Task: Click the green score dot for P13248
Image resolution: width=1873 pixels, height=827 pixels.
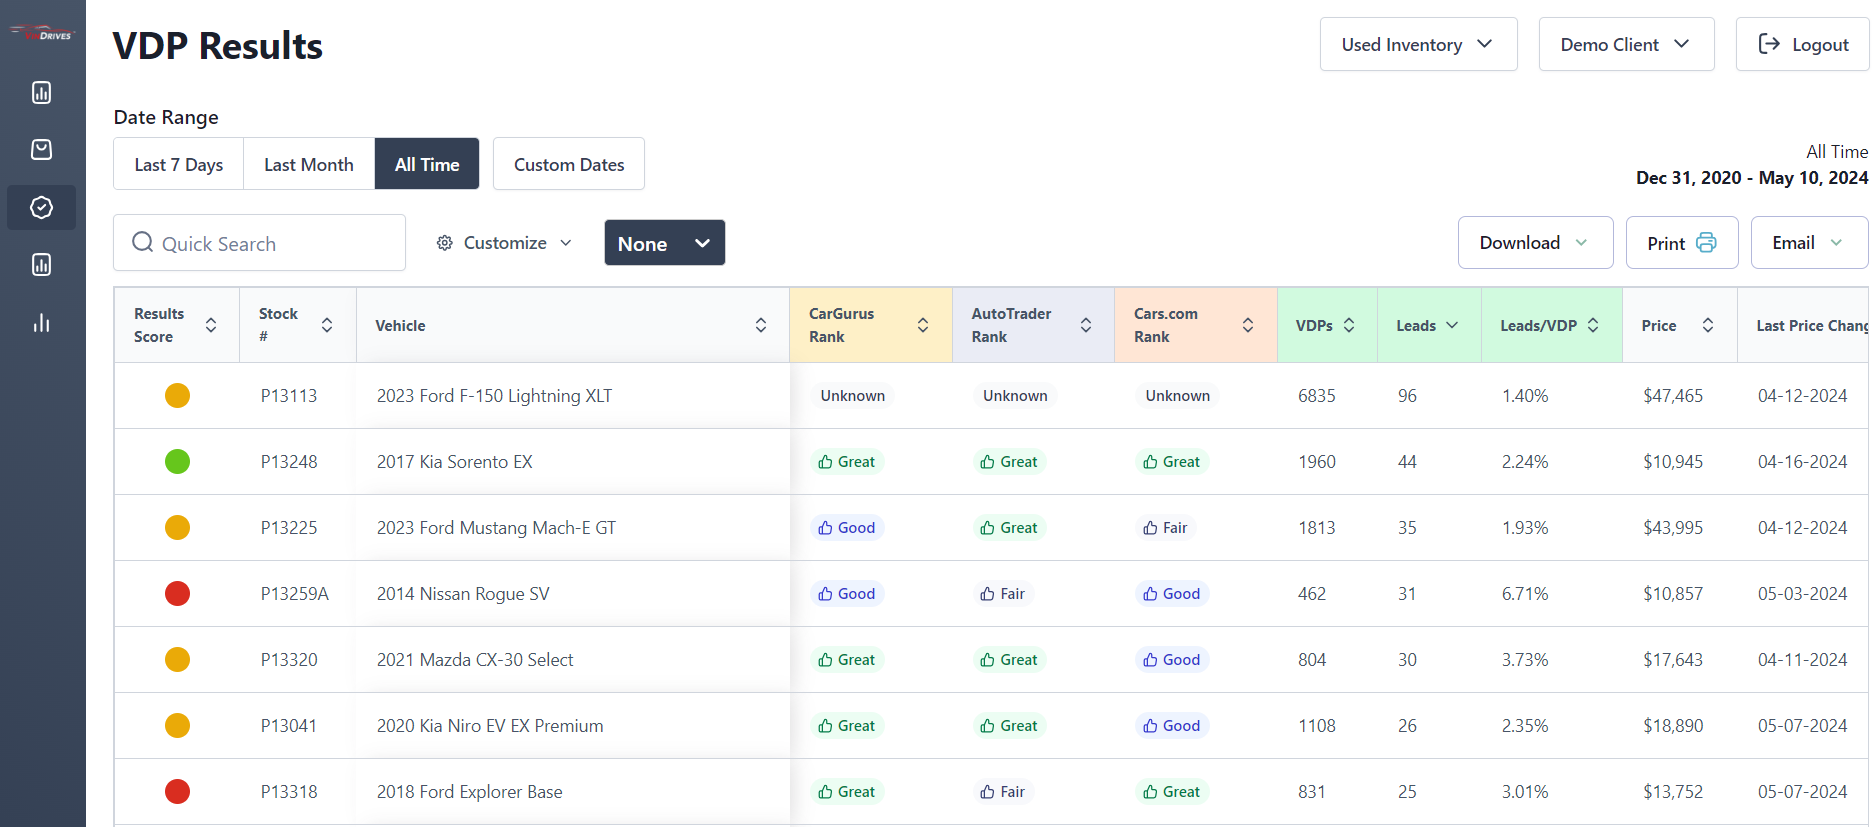Action: click(177, 462)
